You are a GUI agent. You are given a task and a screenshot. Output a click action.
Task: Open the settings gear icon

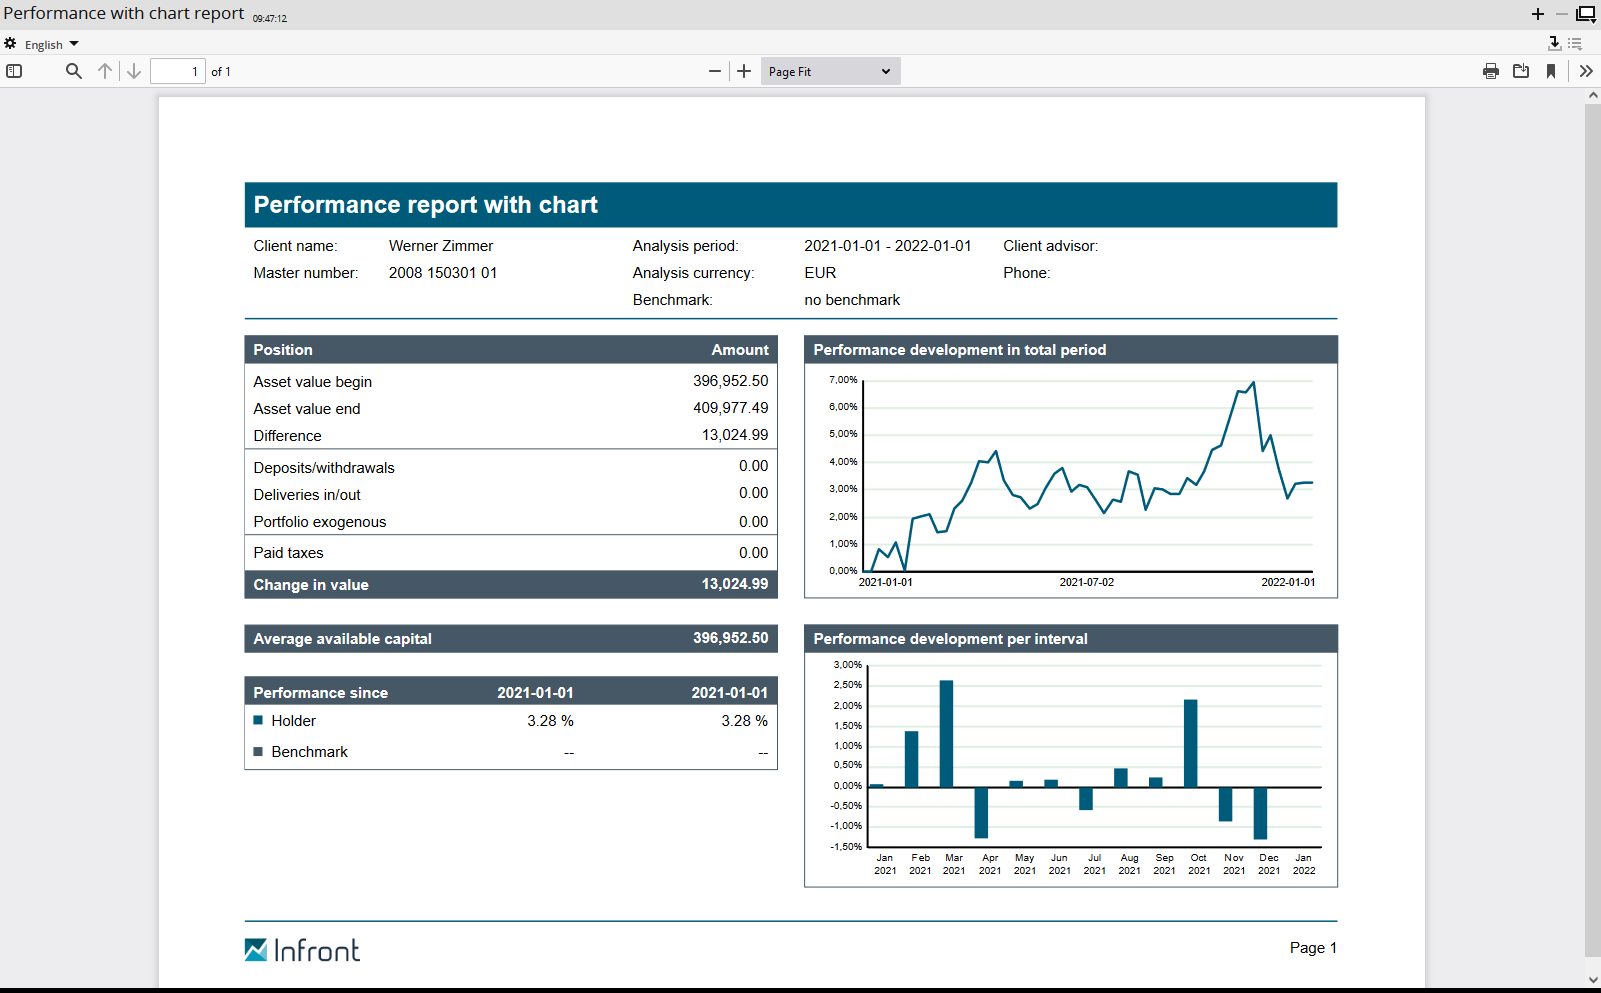coord(10,43)
